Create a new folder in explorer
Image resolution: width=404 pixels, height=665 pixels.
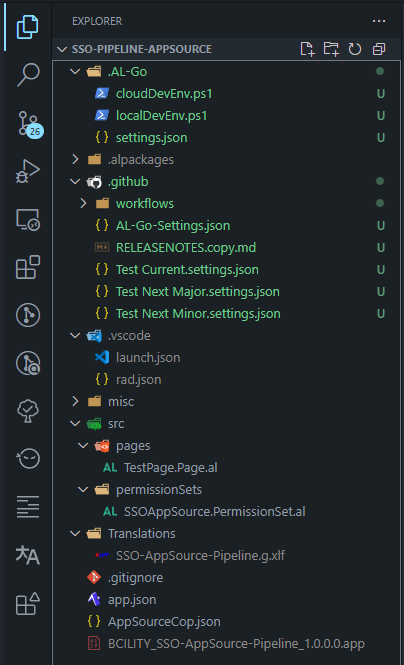click(331, 49)
